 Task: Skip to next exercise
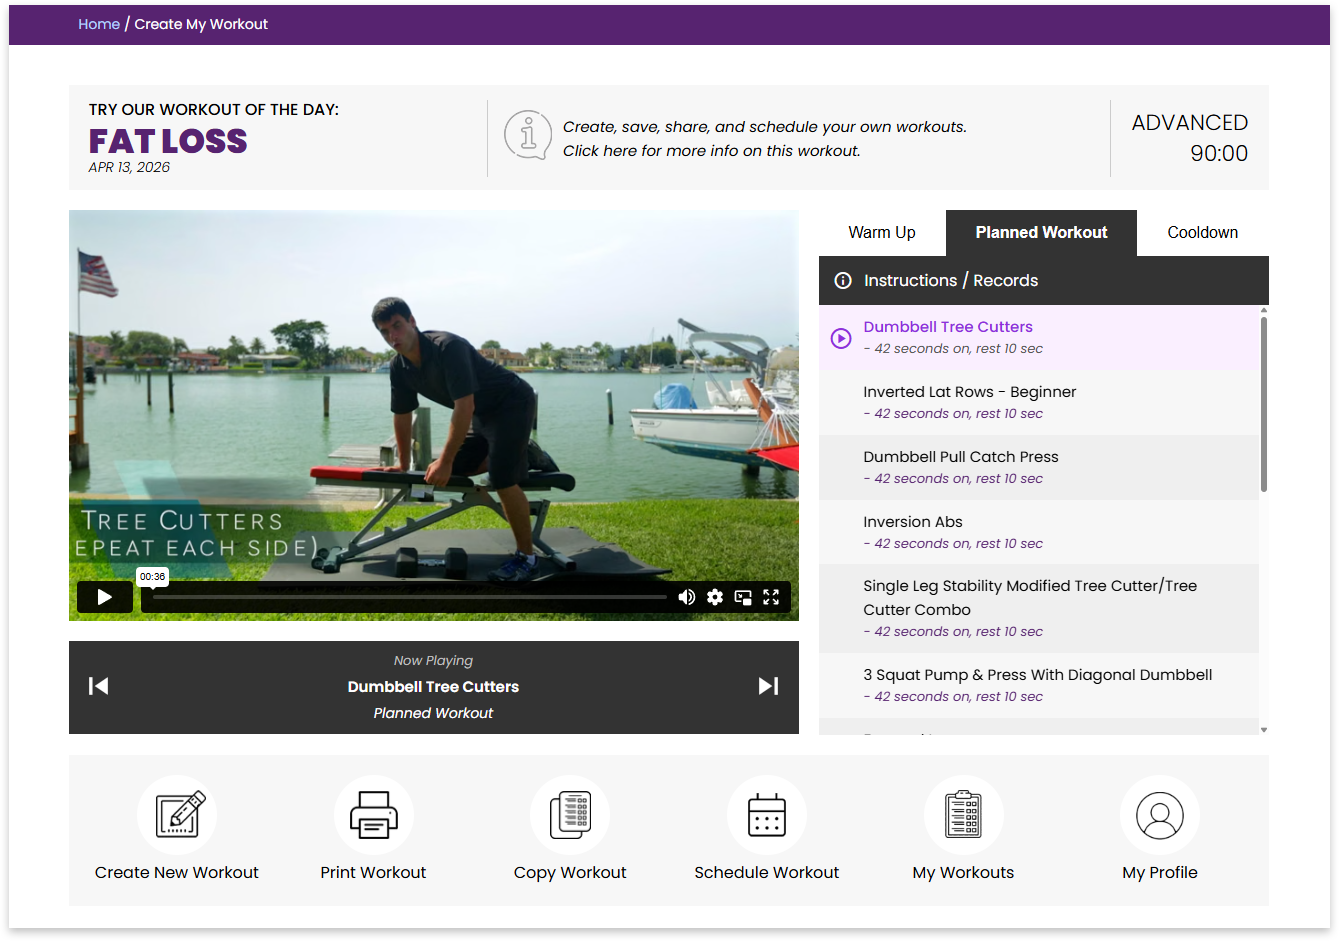click(768, 686)
